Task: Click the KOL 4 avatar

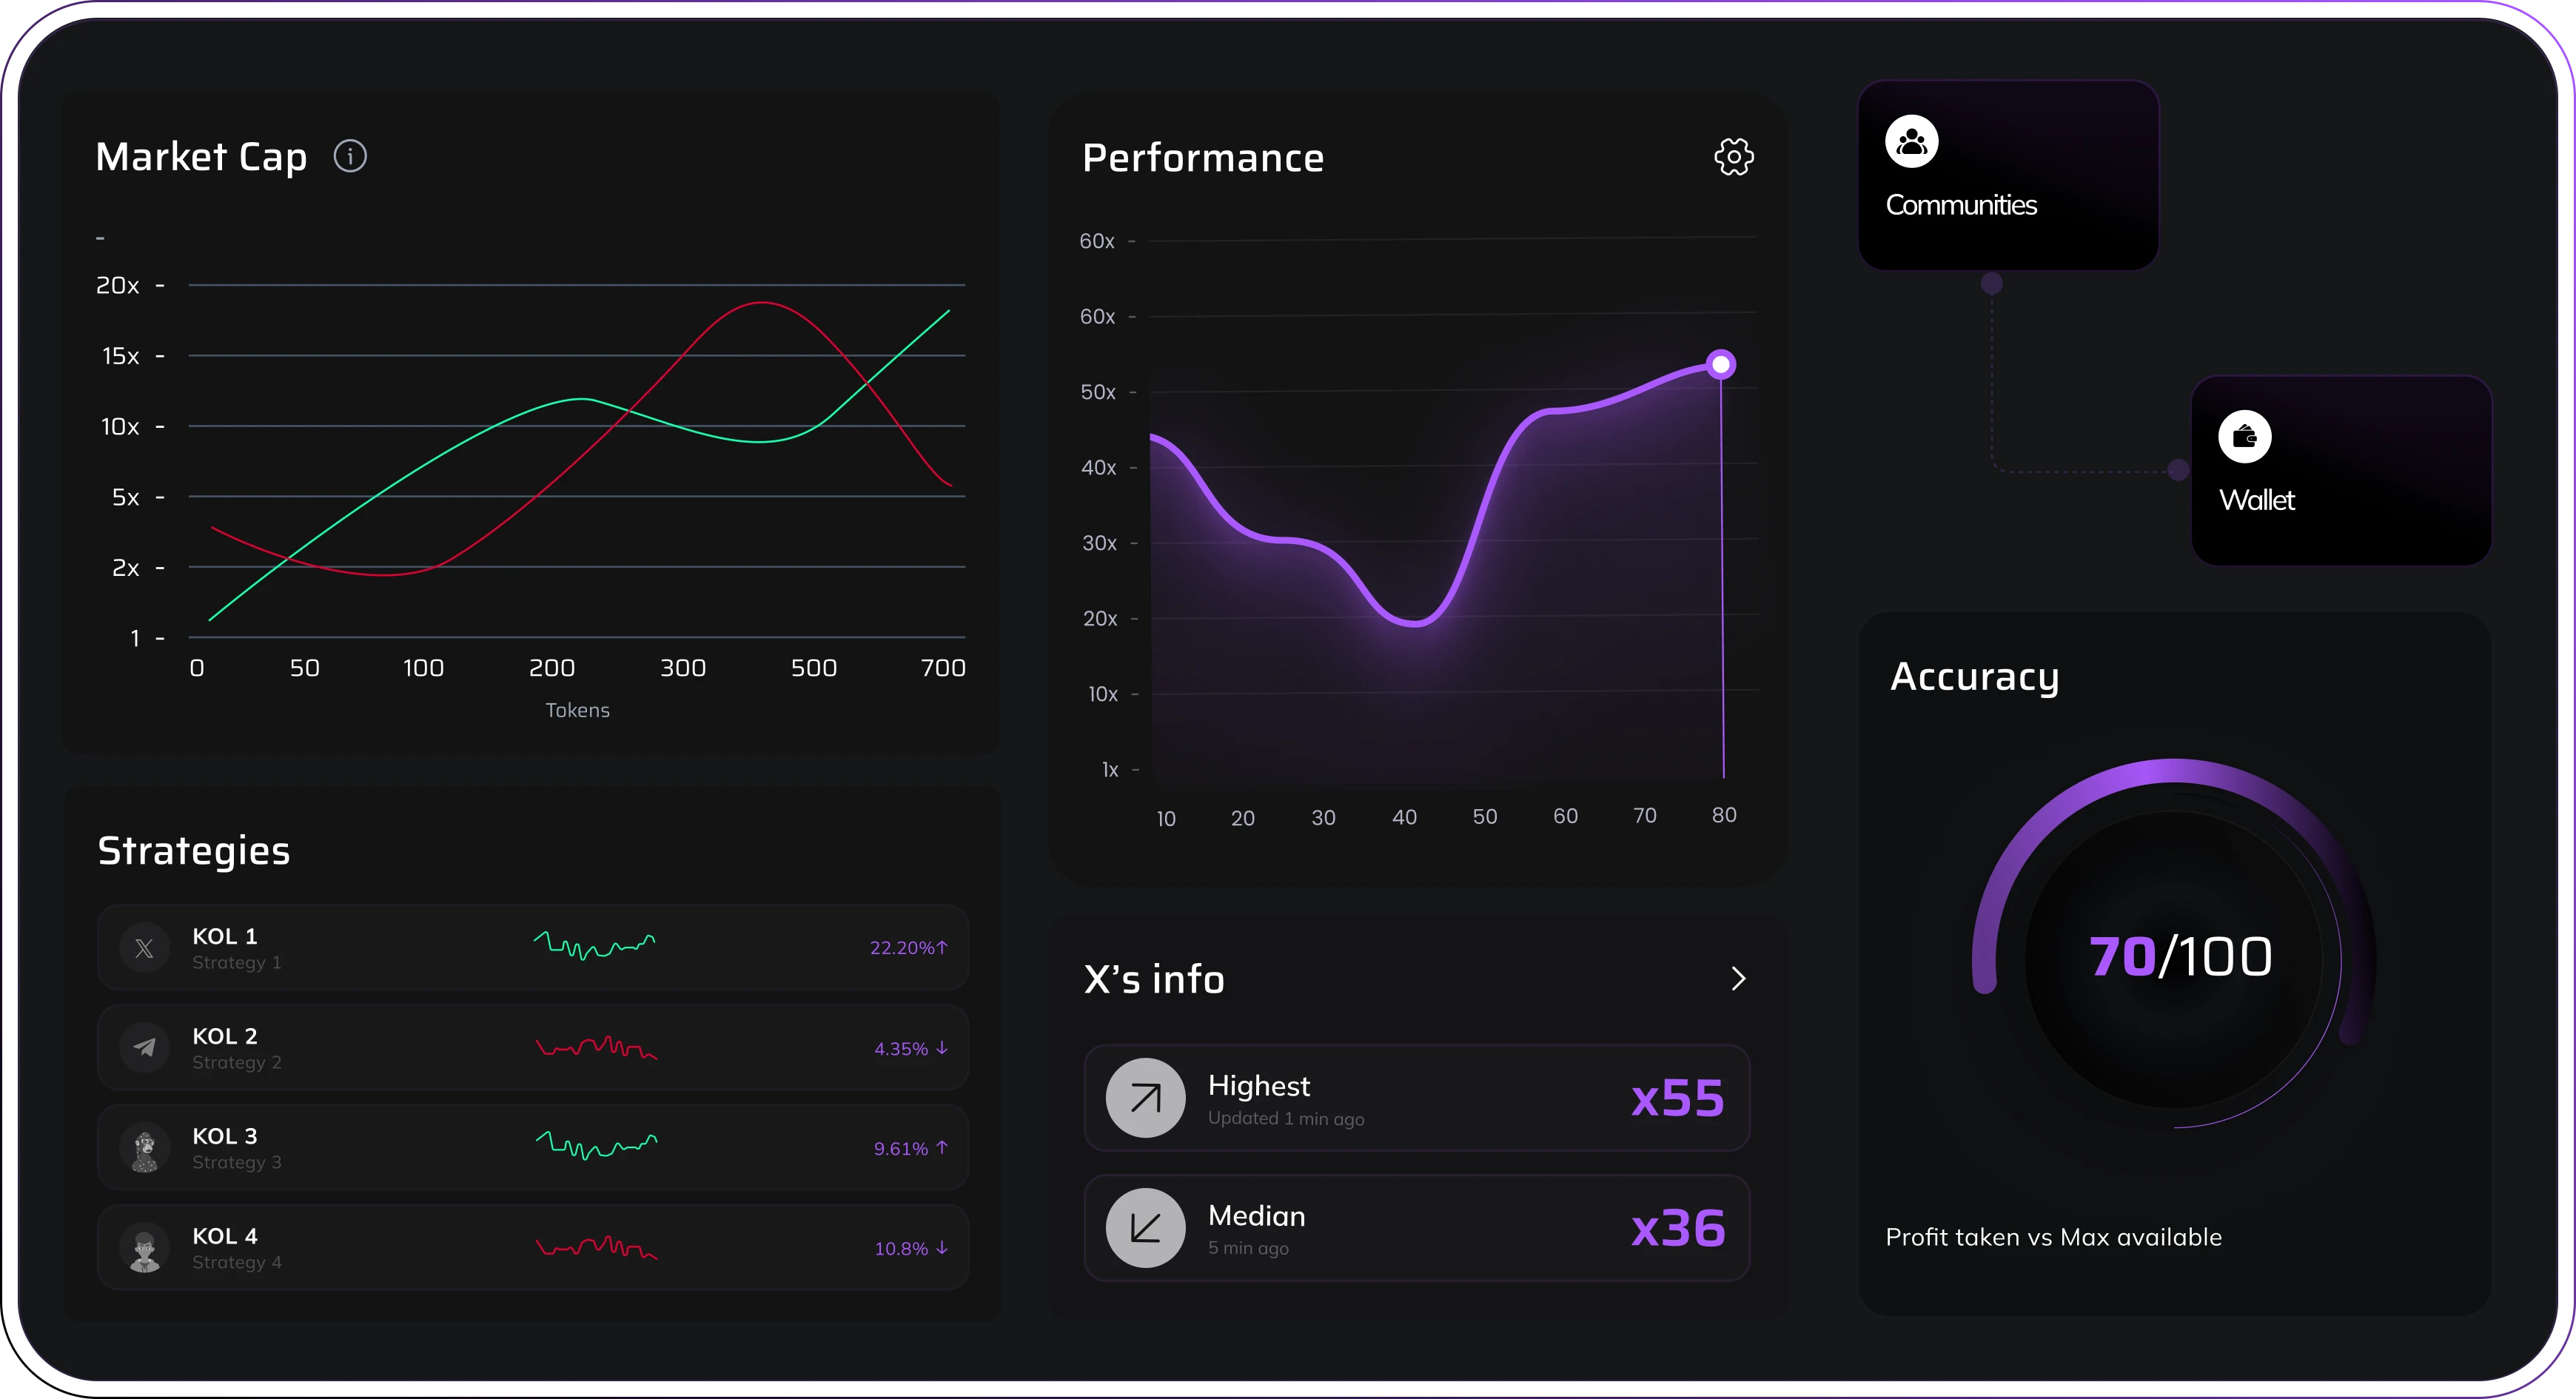Action: click(x=145, y=1248)
